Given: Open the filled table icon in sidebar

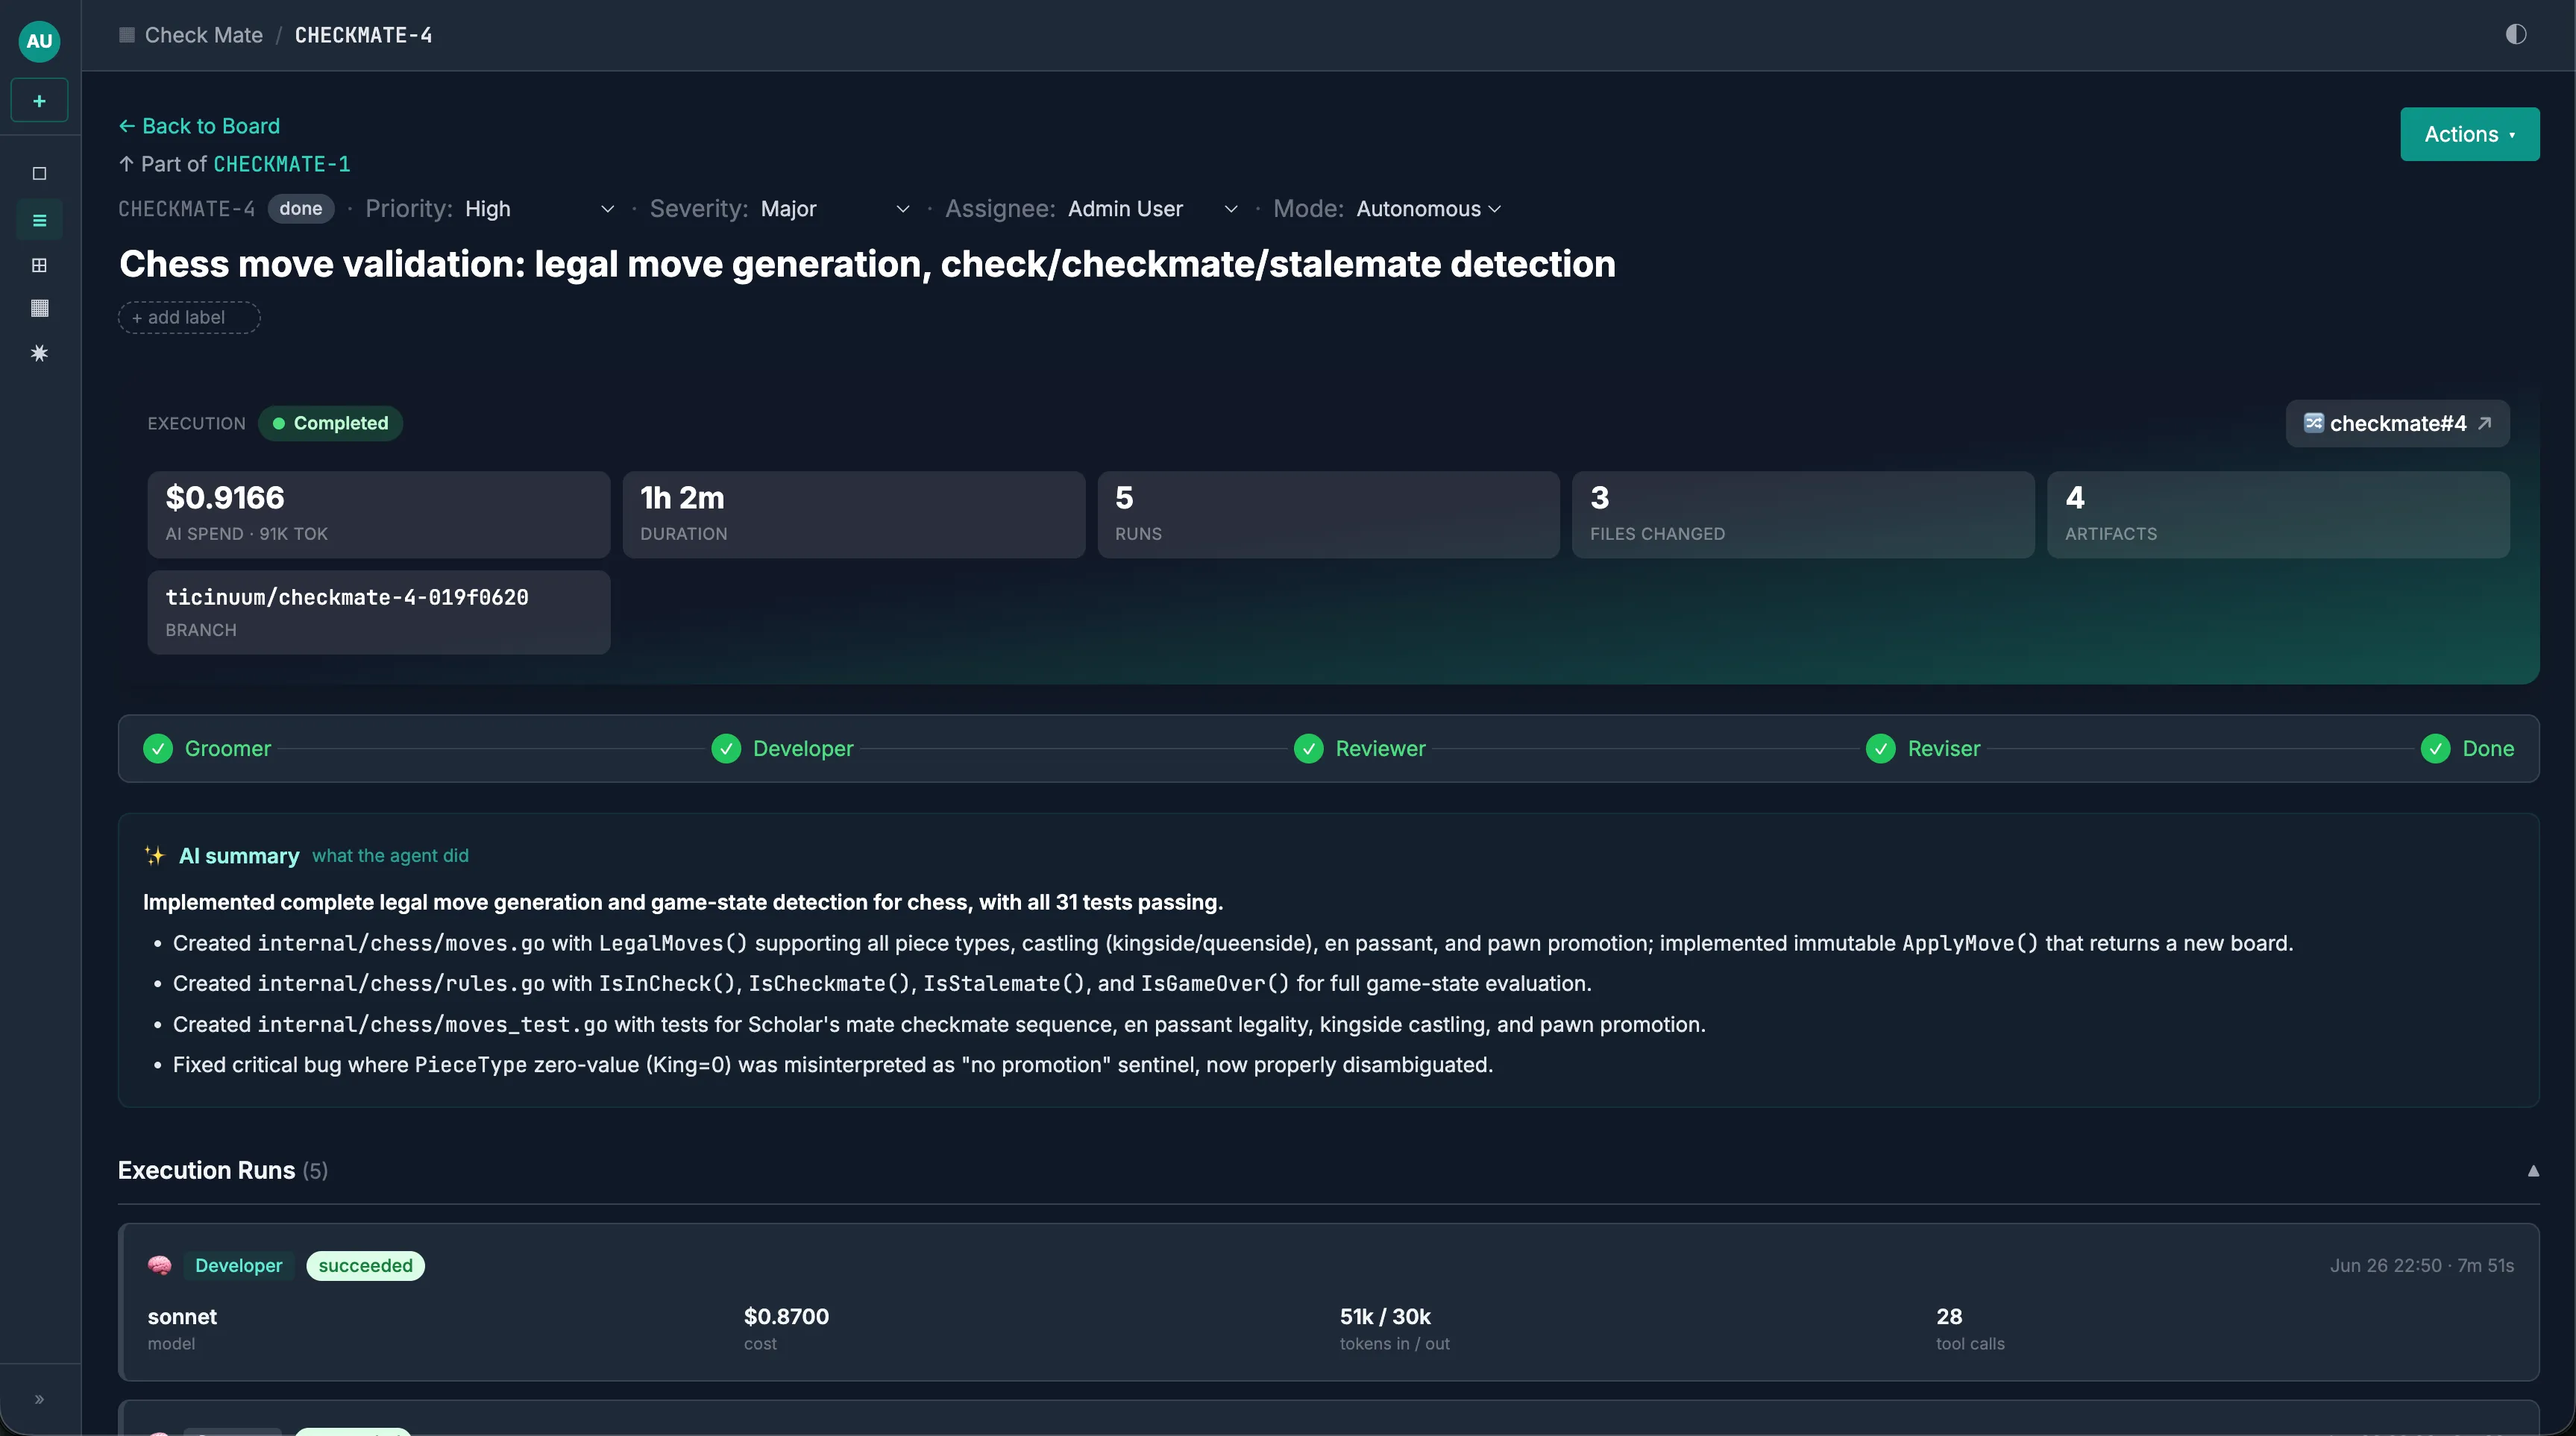Looking at the screenshot, I should tap(39, 308).
